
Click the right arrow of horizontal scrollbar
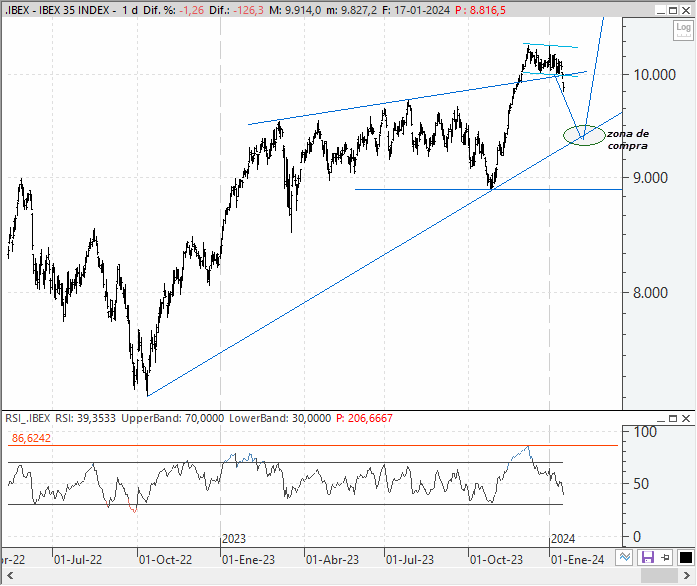pos(687,576)
